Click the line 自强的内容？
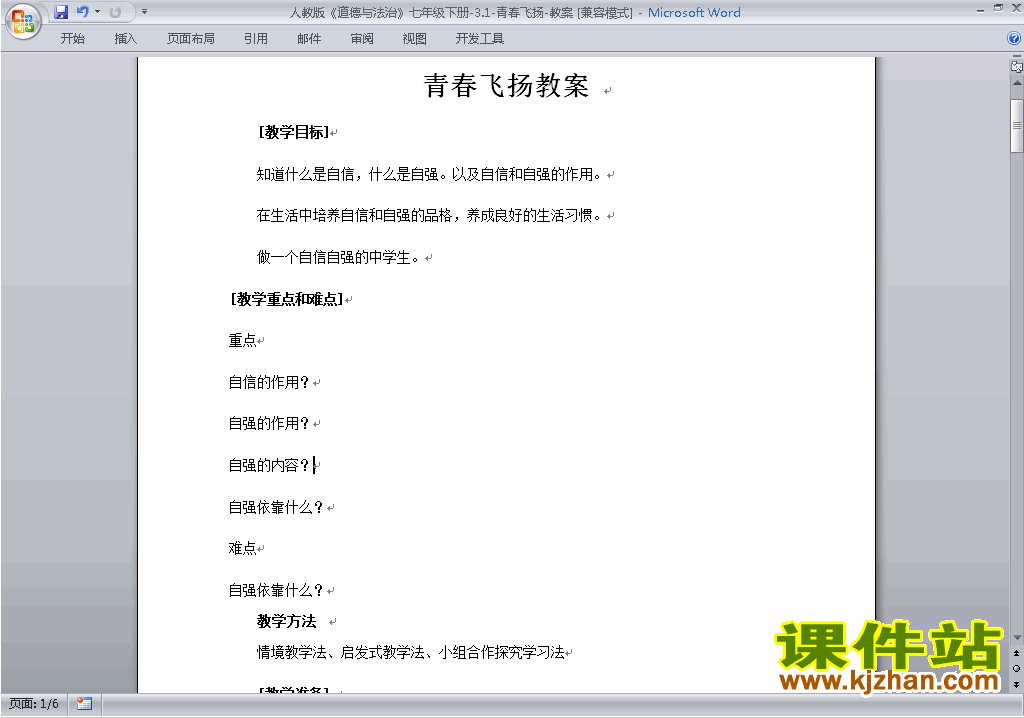The image size is (1024, 718). (x=269, y=465)
